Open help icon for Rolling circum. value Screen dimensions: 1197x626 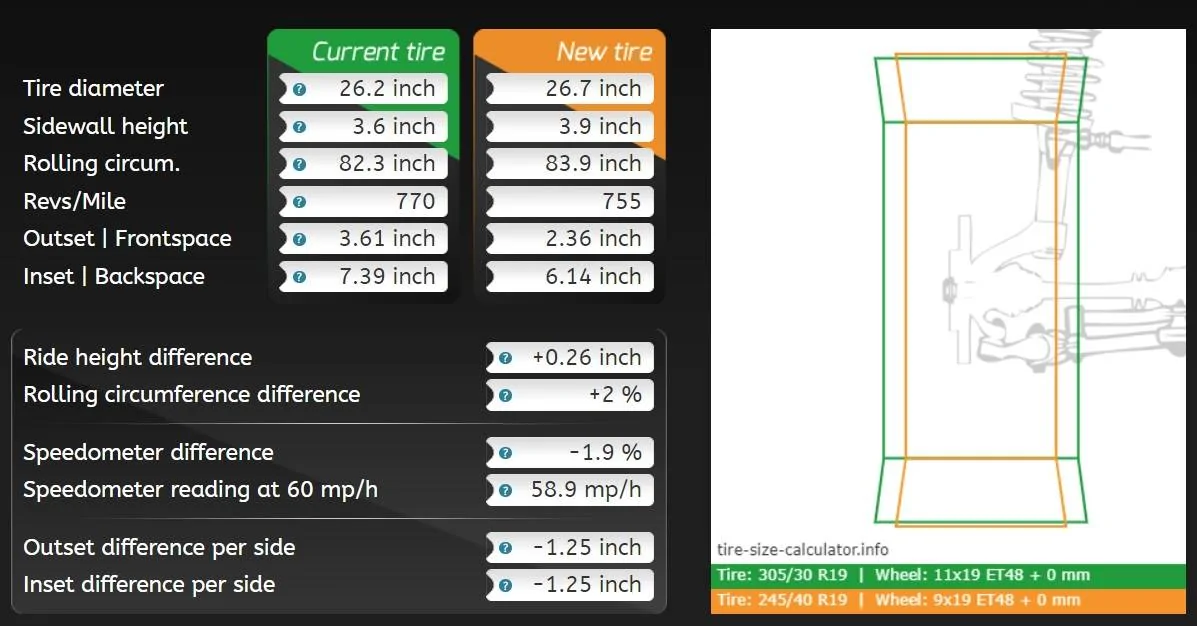299,164
